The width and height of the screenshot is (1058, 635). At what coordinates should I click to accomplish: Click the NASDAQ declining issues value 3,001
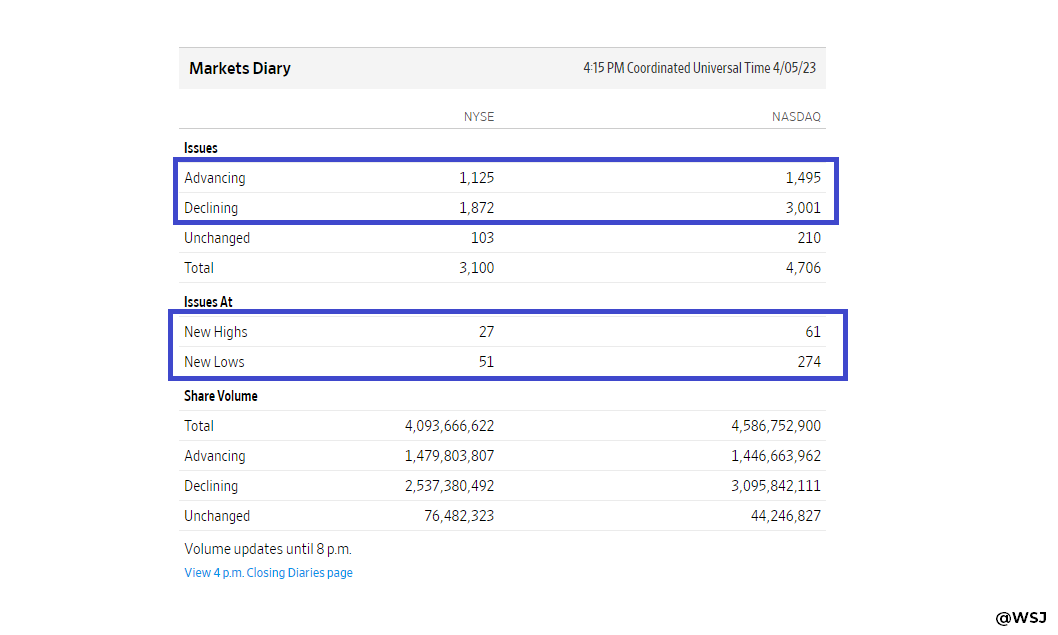point(803,208)
